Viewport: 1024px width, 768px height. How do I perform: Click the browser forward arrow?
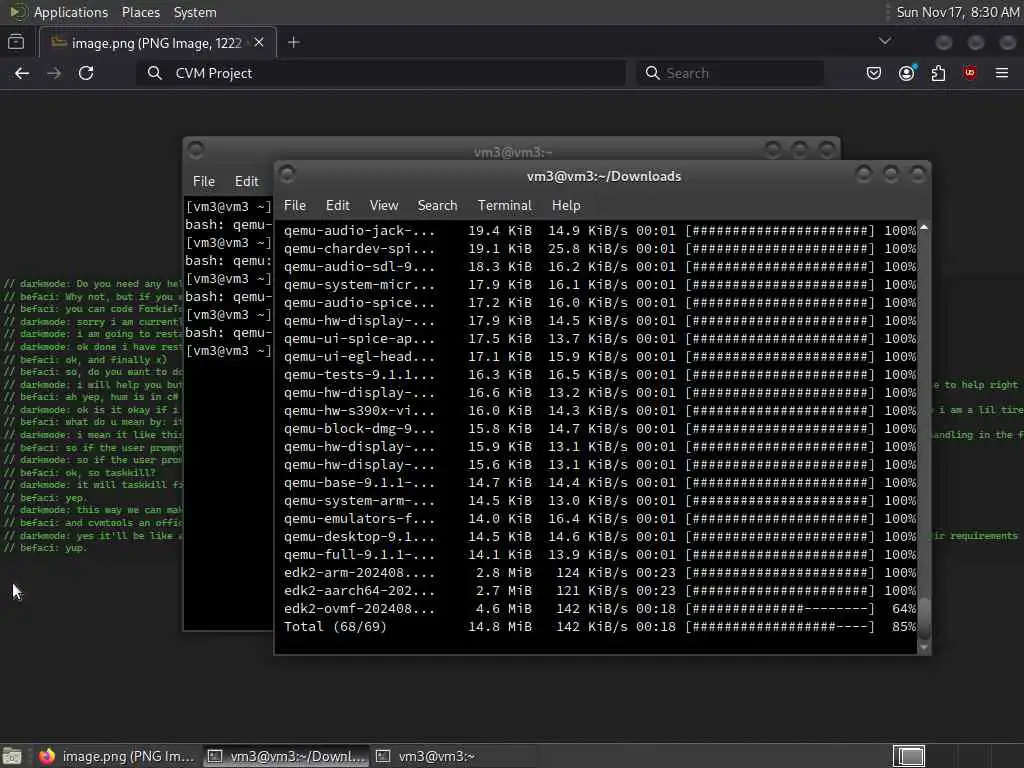pos(54,73)
